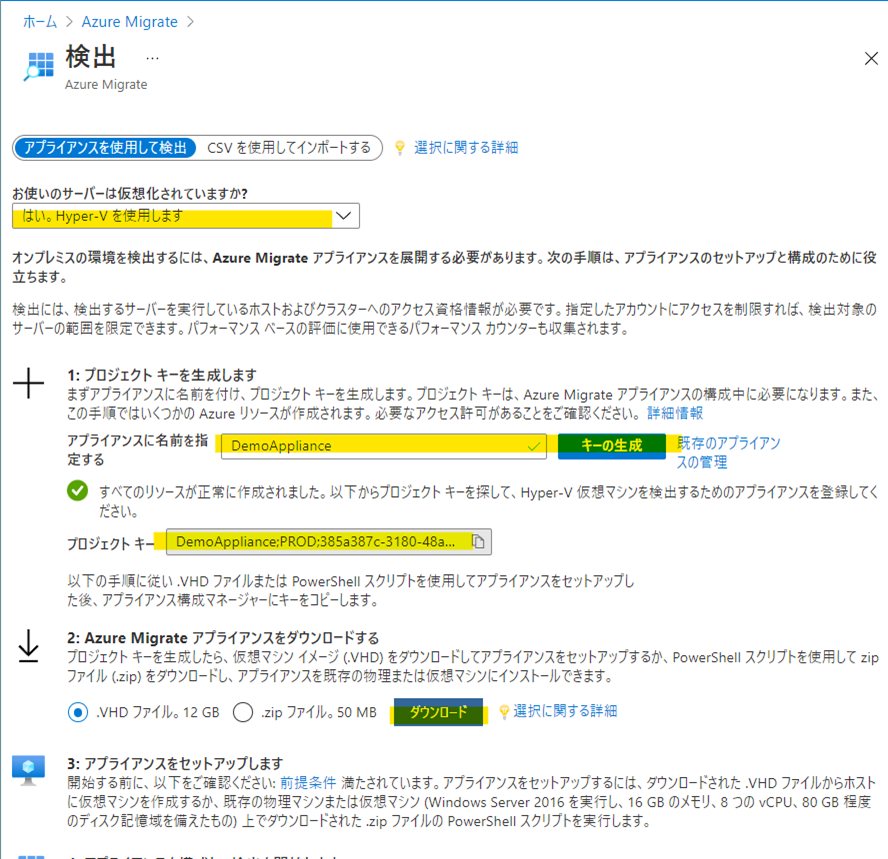Viewport: 888px width, 859px height.
Task: Click the lightbulb icon near the toggle tabs
Action: coord(400,147)
